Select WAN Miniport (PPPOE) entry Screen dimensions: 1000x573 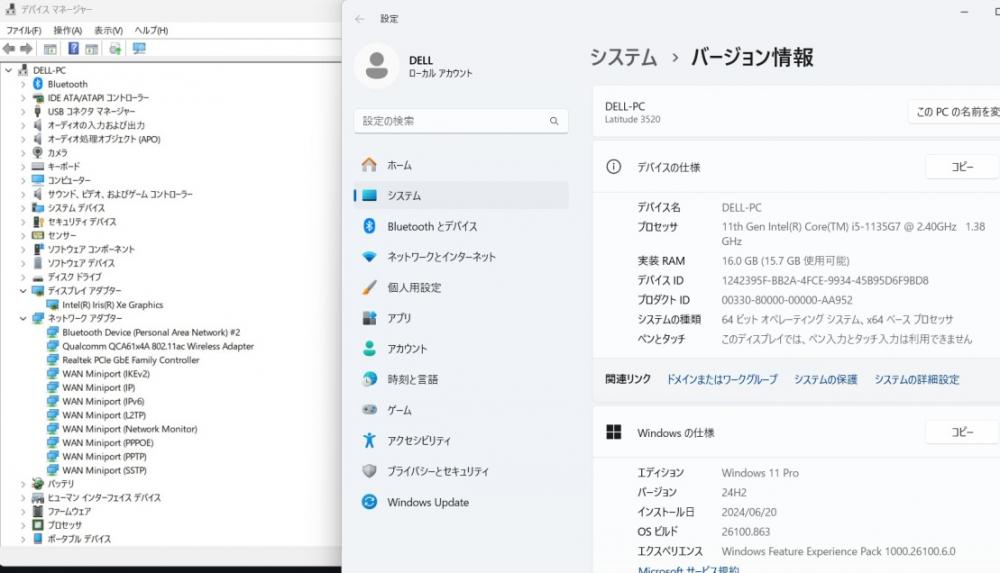tap(108, 443)
